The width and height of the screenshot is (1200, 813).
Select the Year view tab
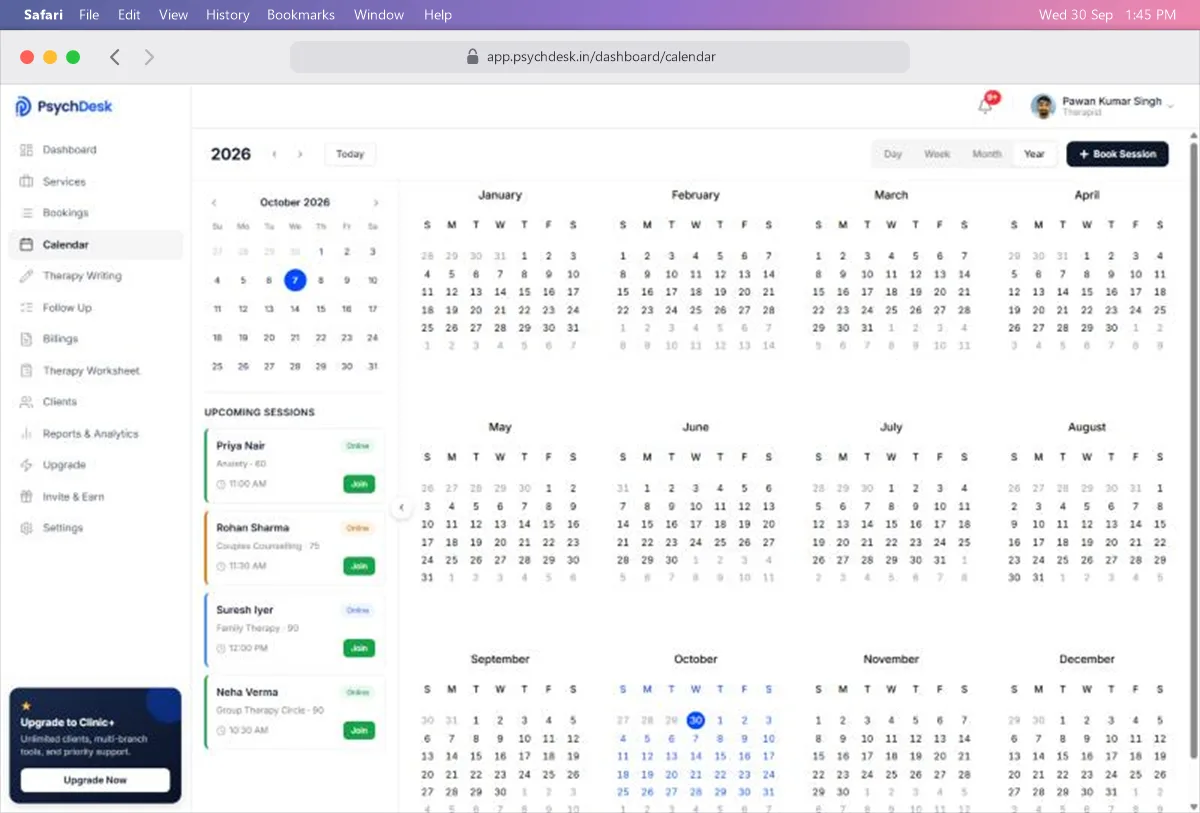point(1035,154)
